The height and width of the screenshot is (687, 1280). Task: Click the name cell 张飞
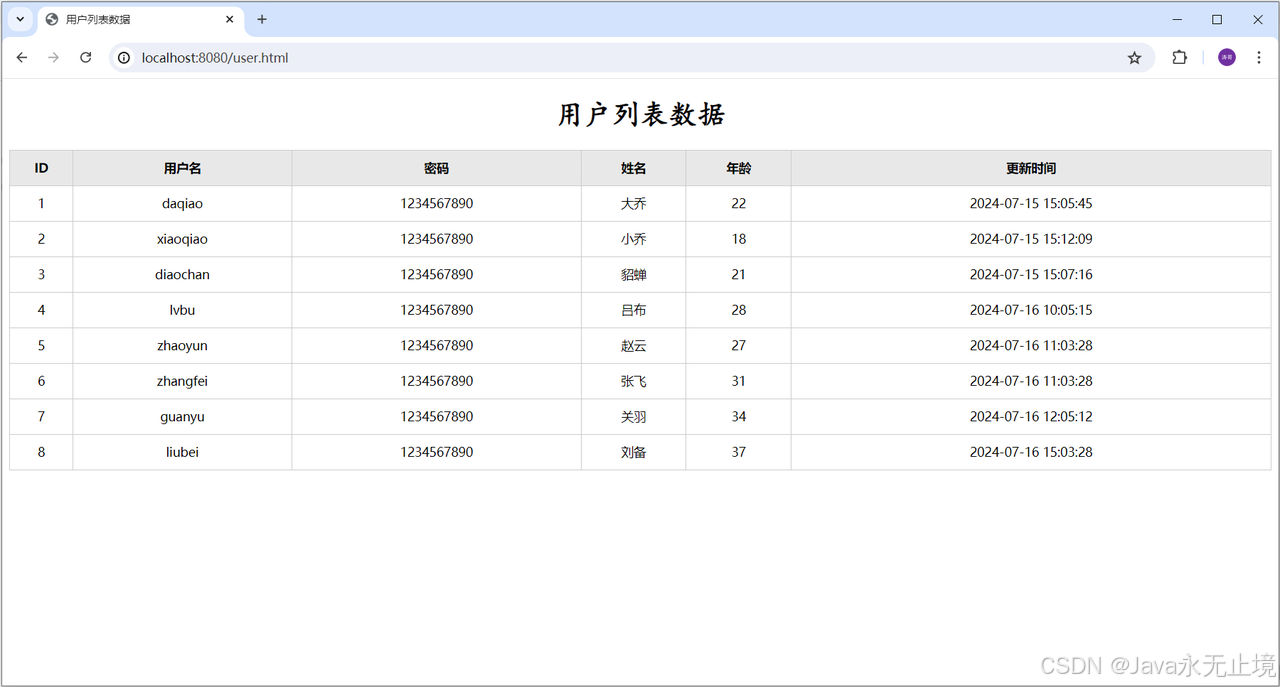coord(634,381)
